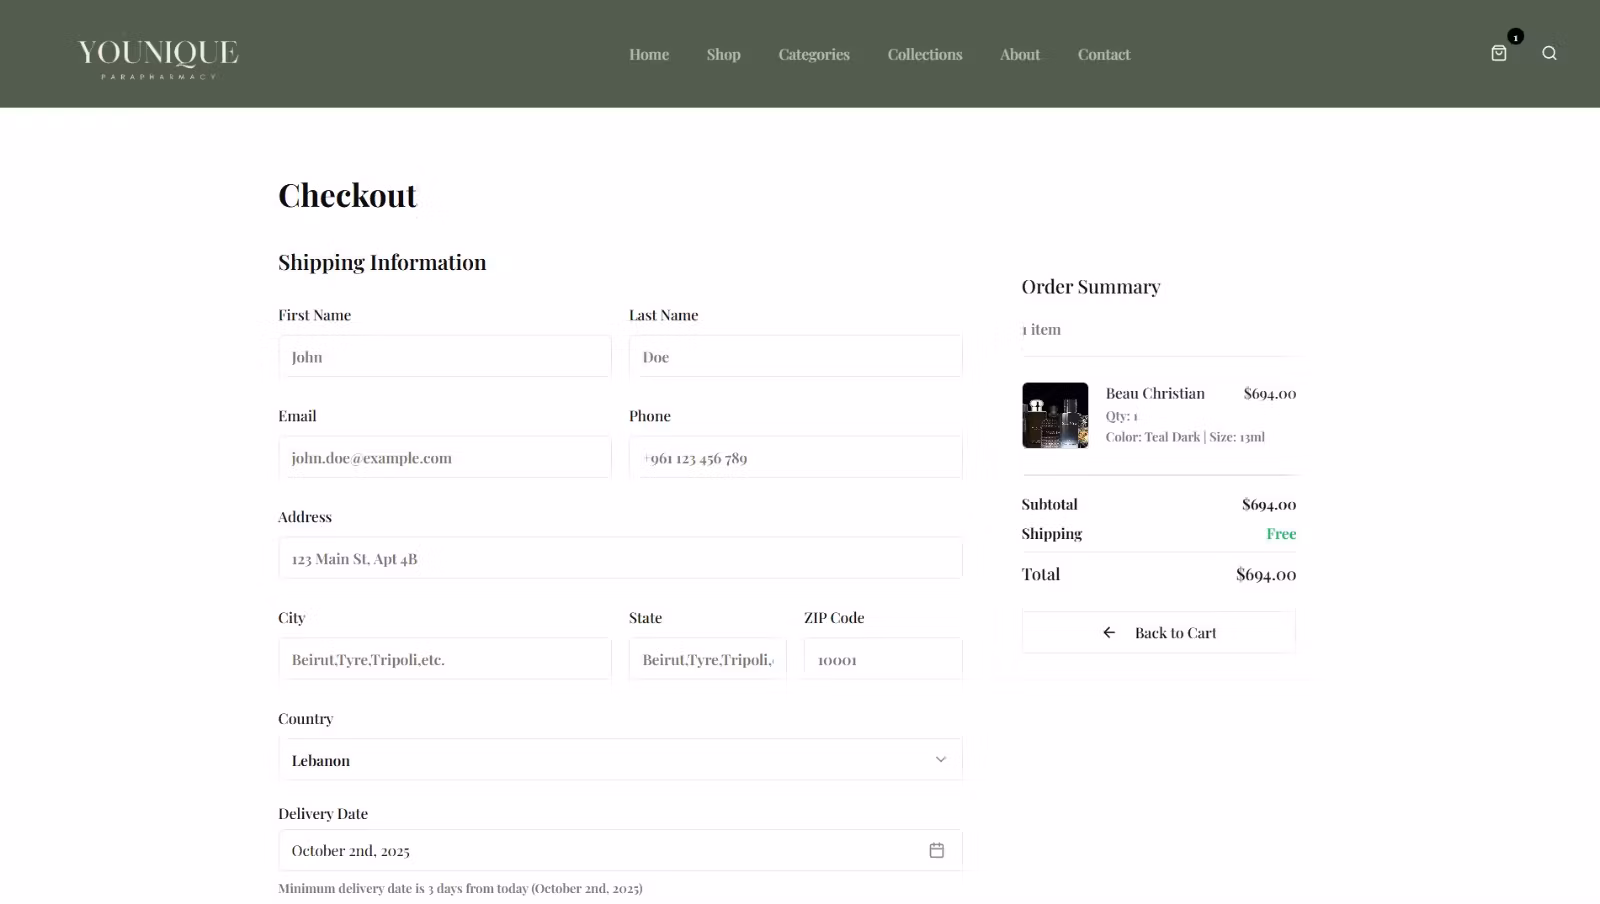Screen dimensions: 1600x904
Task: Focus the First Name input field
Action: pos(444,356)
